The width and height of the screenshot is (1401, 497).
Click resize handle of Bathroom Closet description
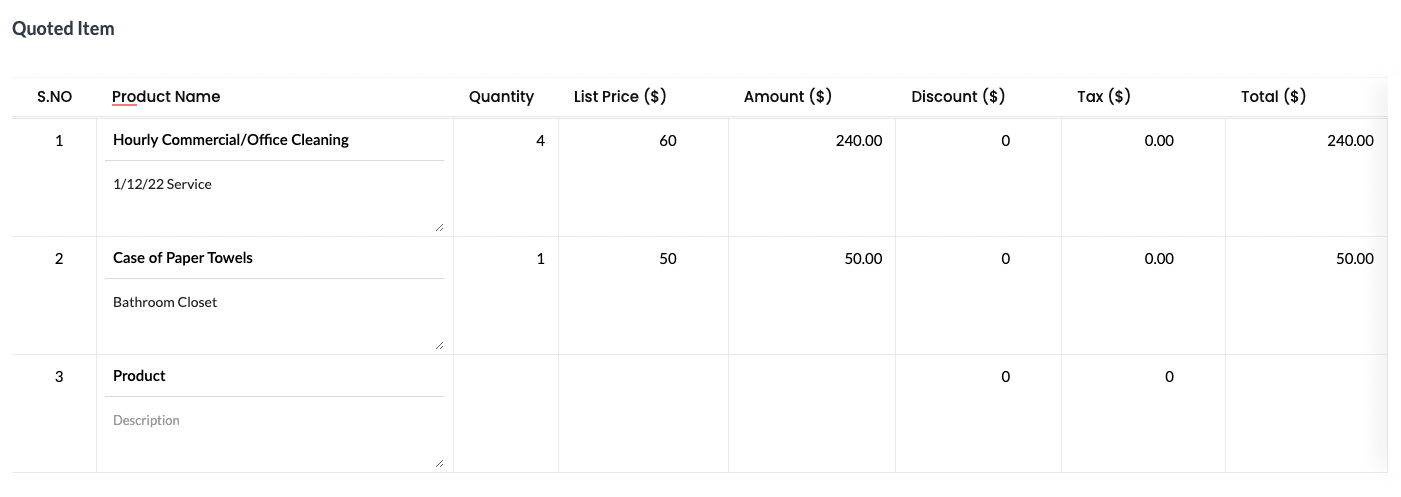point(440,346)
